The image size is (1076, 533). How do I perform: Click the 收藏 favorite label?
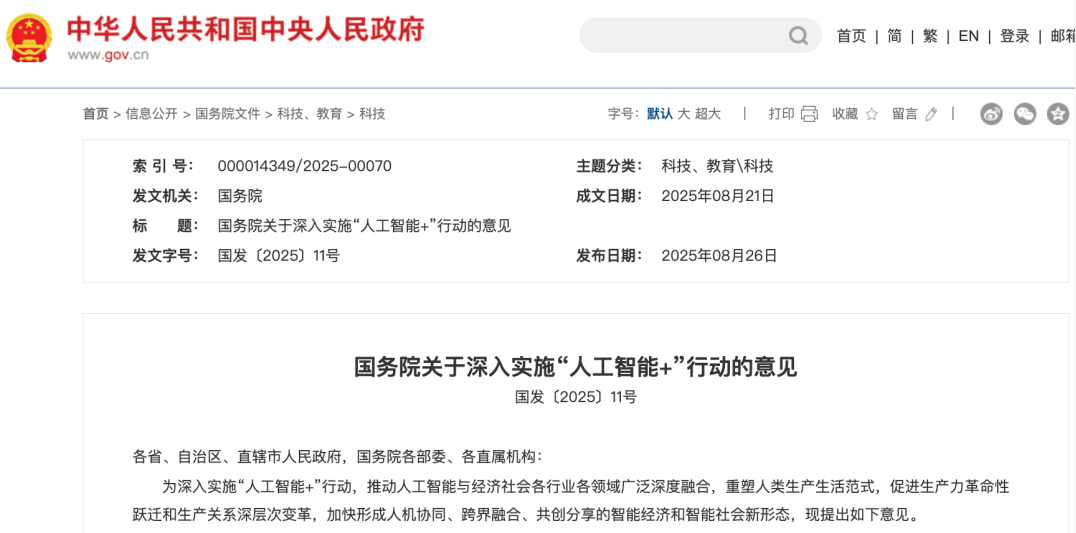coord(845,114)
